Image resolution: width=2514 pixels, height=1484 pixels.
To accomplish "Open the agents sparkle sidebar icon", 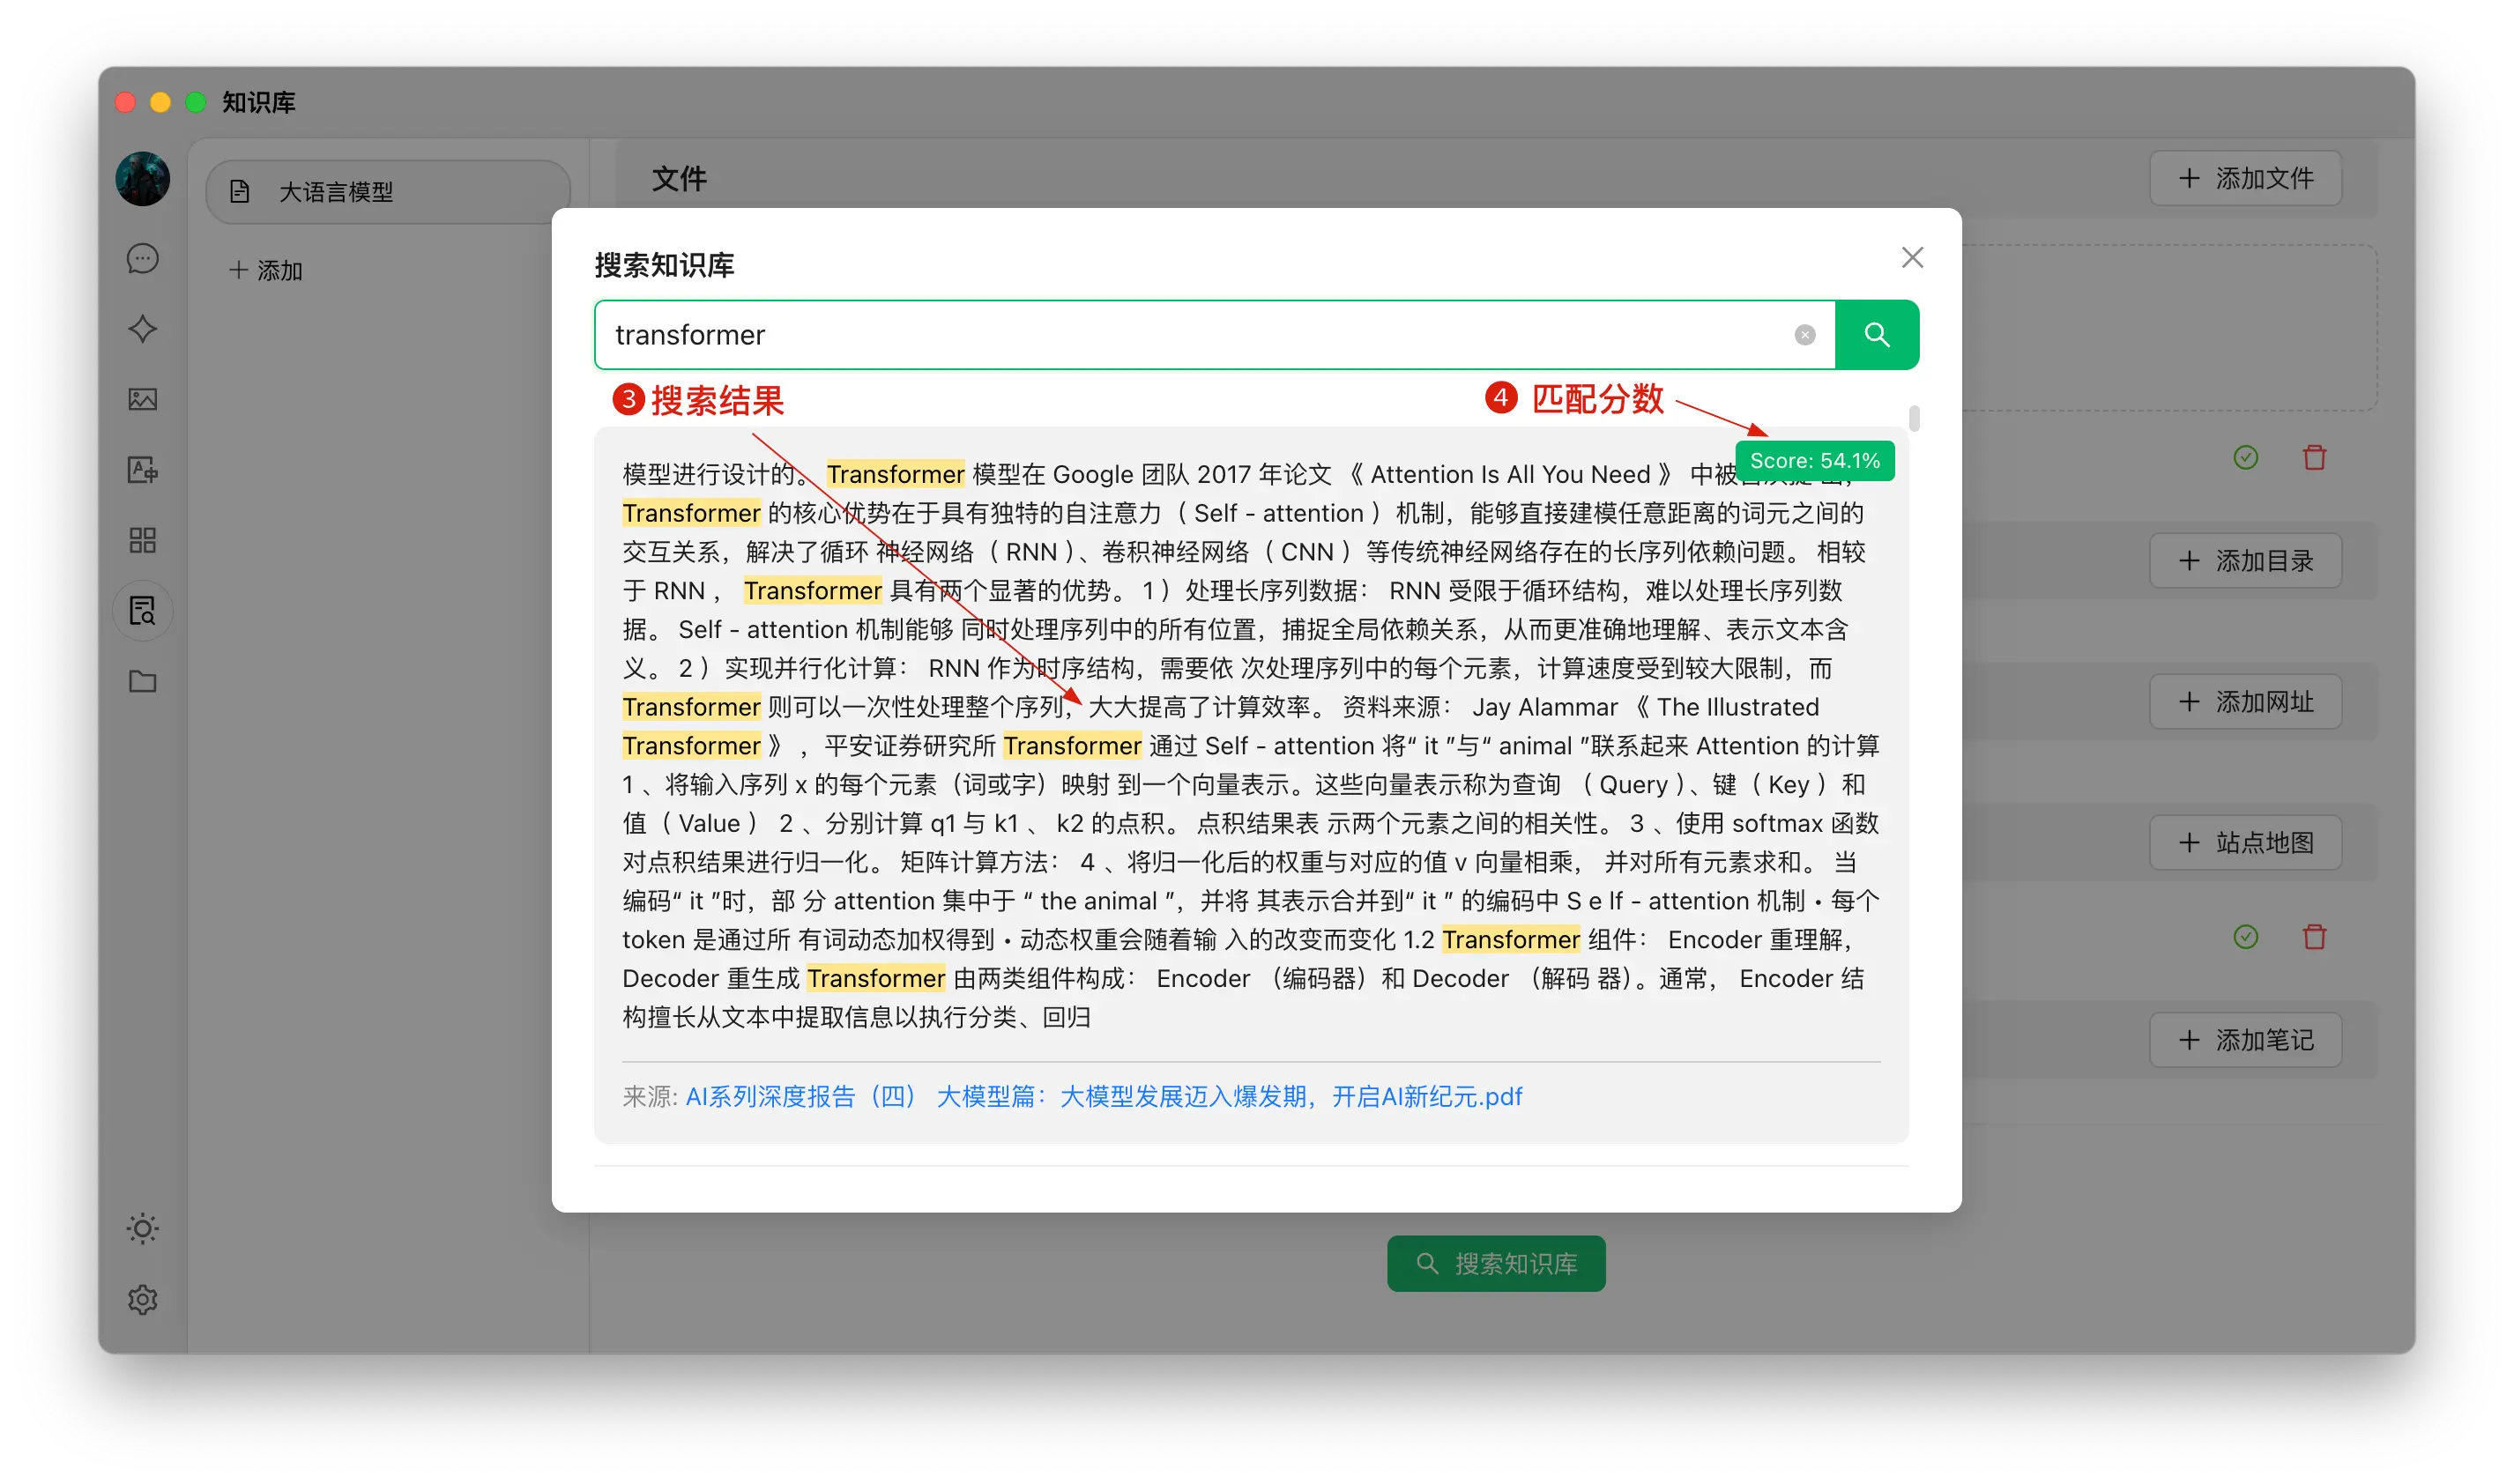I will pyautogui.click(x=143, y=329).
